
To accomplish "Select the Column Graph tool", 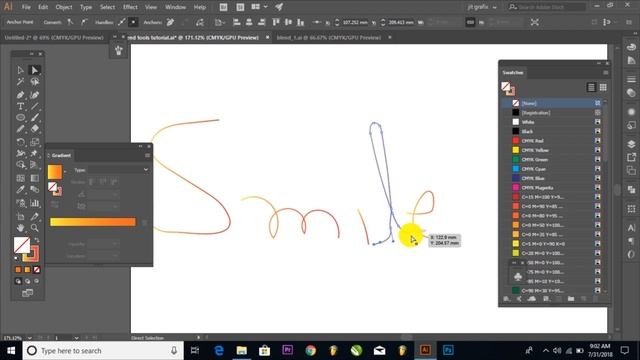I will 35,203.
